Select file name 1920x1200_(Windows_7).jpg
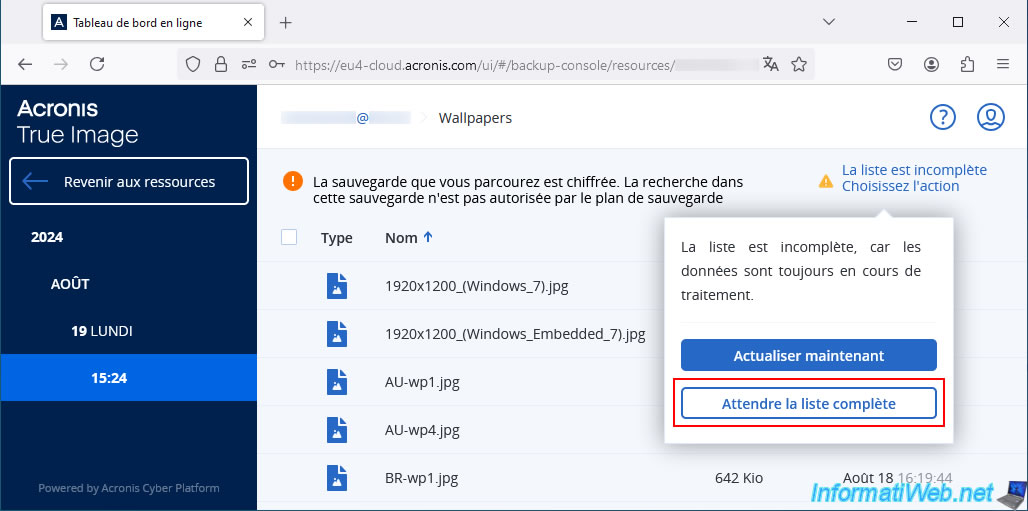1028x511 pixels. point(476,286)
